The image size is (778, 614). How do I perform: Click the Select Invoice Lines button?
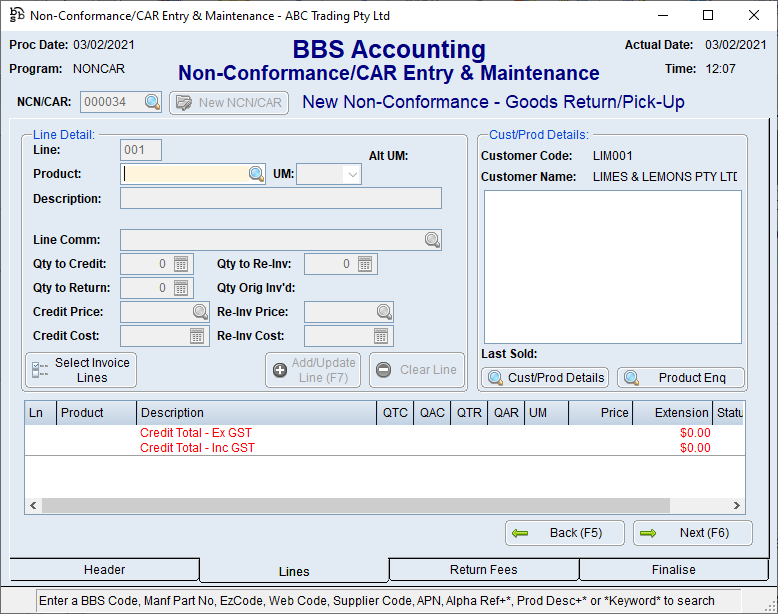81,370
